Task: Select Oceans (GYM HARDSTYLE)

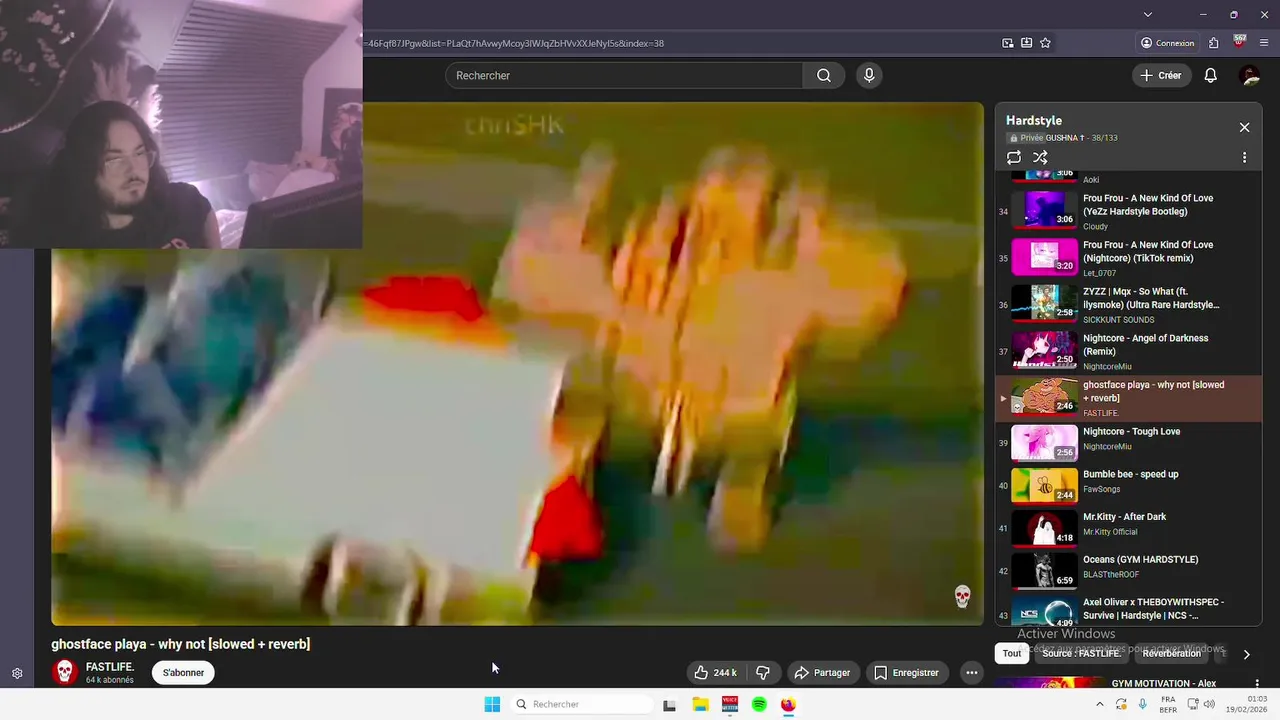Action: coord(1129,571)
